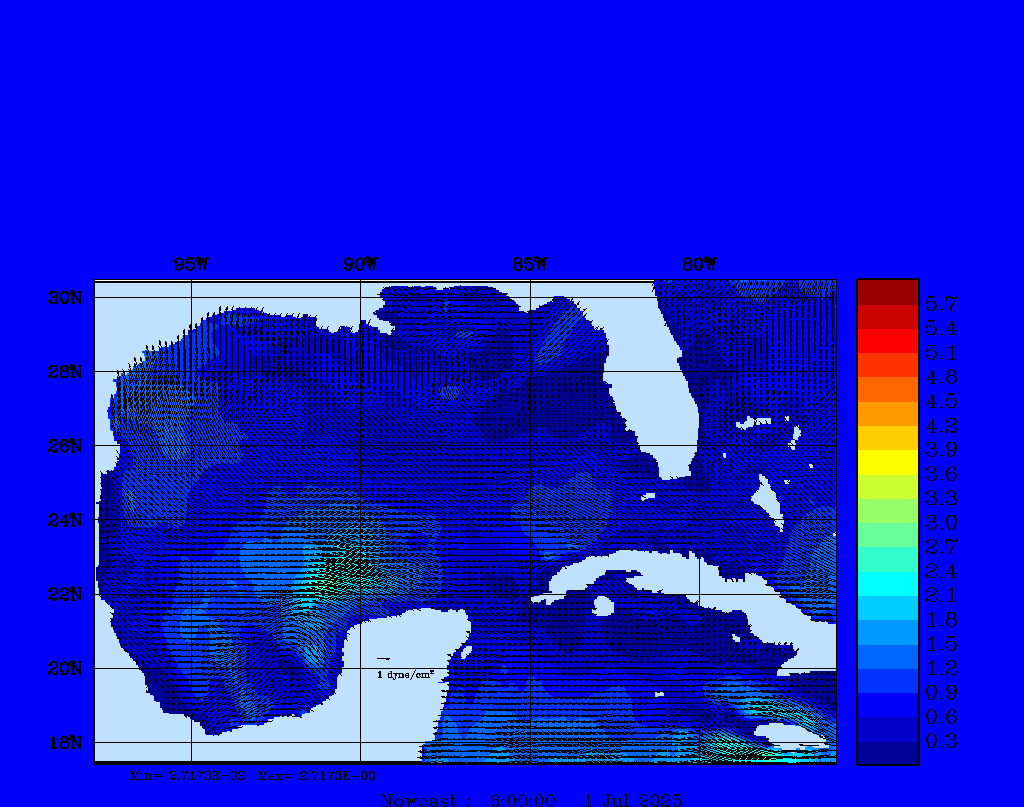Click the 18N latitude axis label

point(66,742)
